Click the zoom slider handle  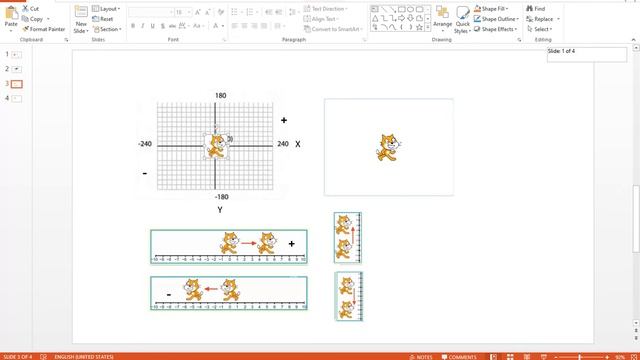[579, 357]
